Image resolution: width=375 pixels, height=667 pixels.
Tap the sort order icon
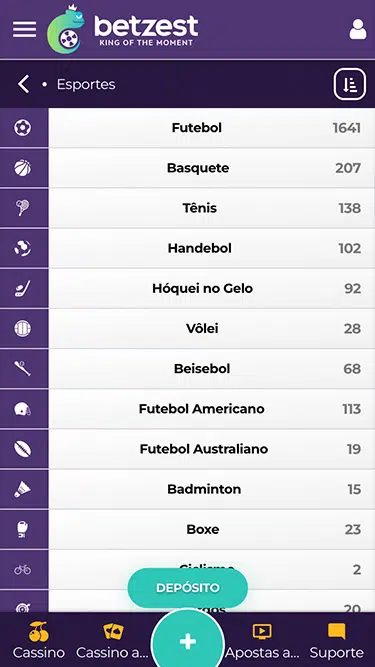click(349, 84)
